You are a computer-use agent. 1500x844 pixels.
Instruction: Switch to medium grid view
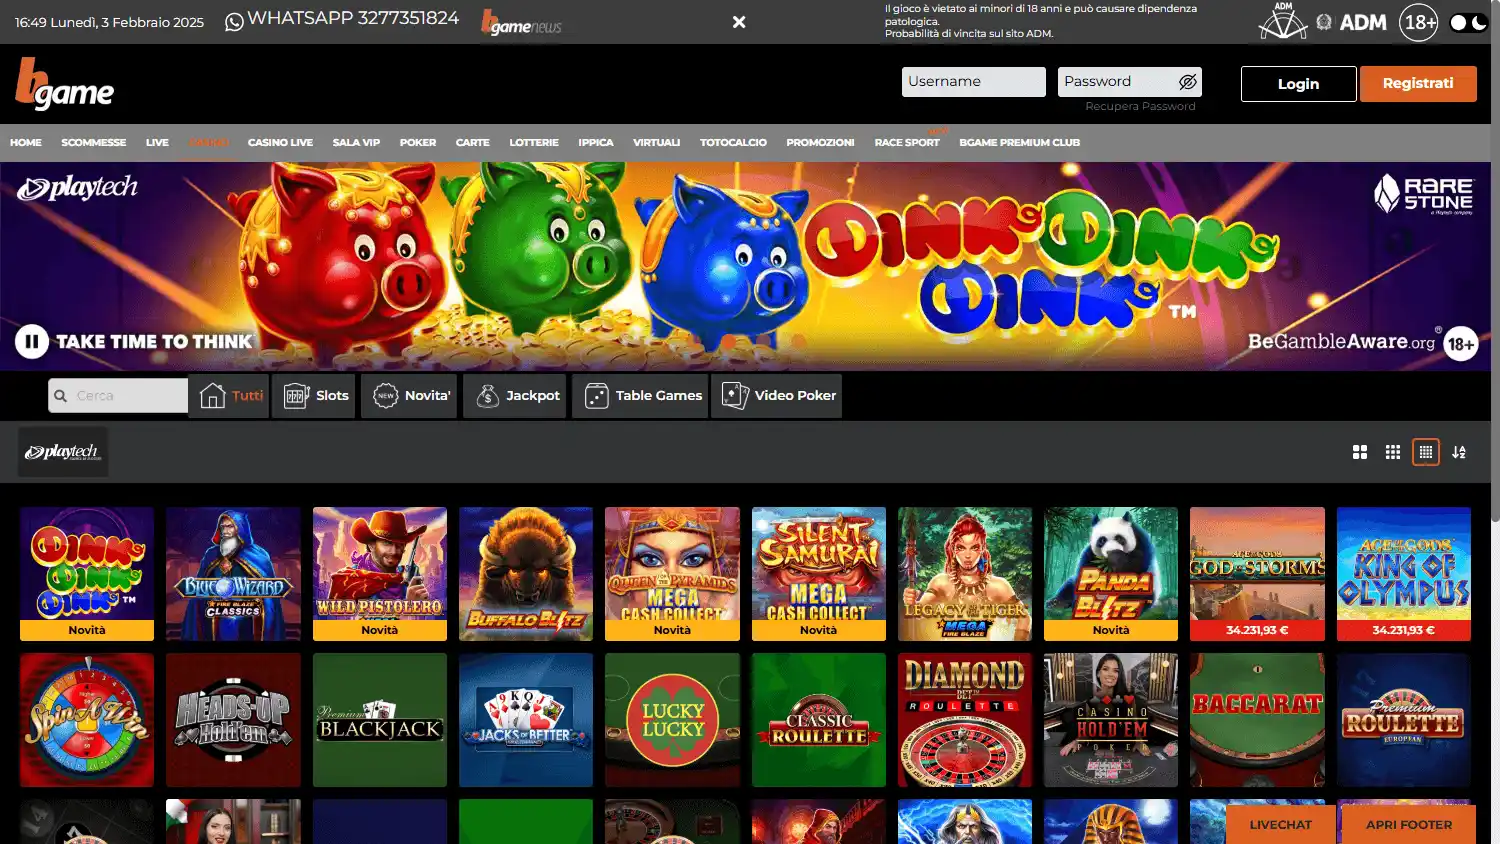click(x=1393, y=452)
